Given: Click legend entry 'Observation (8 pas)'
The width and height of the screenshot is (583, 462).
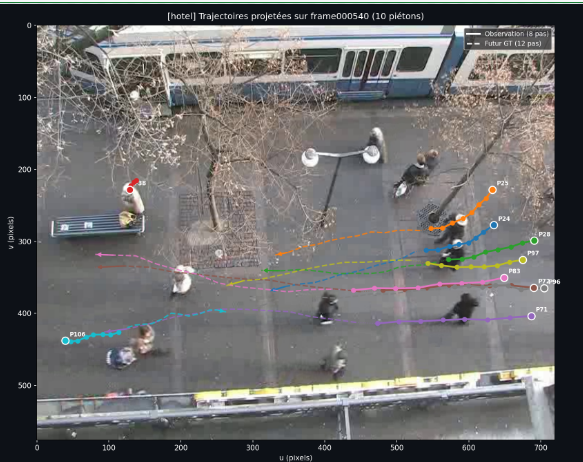Looking at the screenshot, I should click(516, 33).
